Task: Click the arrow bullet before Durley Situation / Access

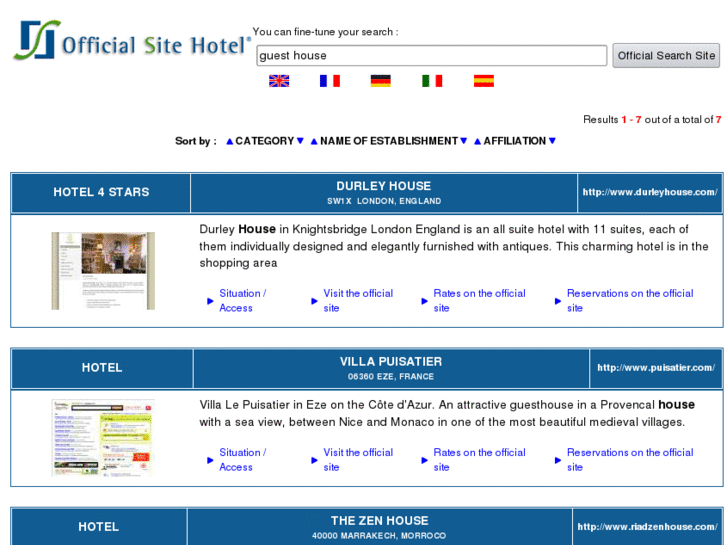Action: pyautogui.click(x=210, y=301)
